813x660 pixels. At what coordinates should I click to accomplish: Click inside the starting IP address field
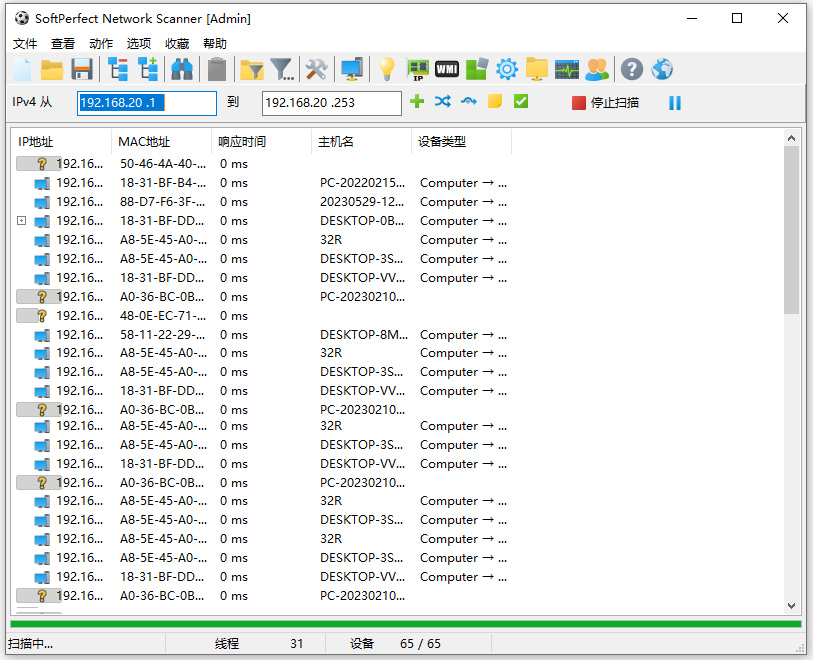pyautogui.click(x=145, y=101)
